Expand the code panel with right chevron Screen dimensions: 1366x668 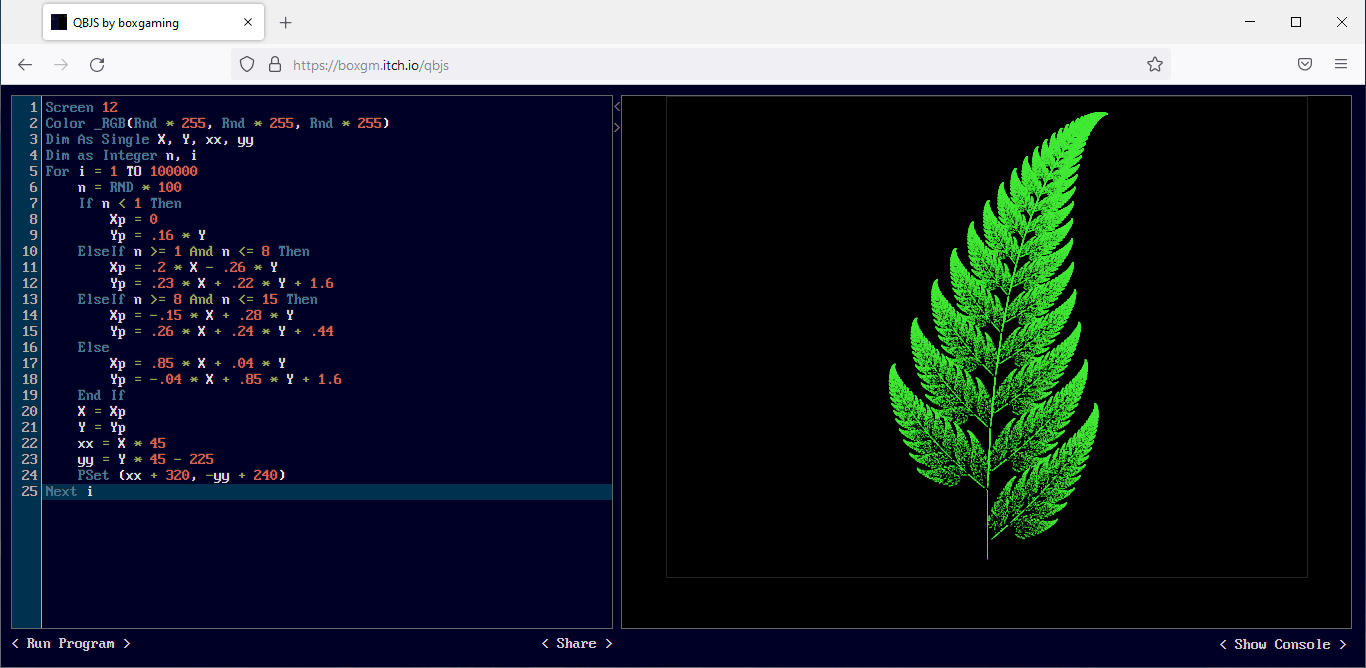click(x=617, y=127)
